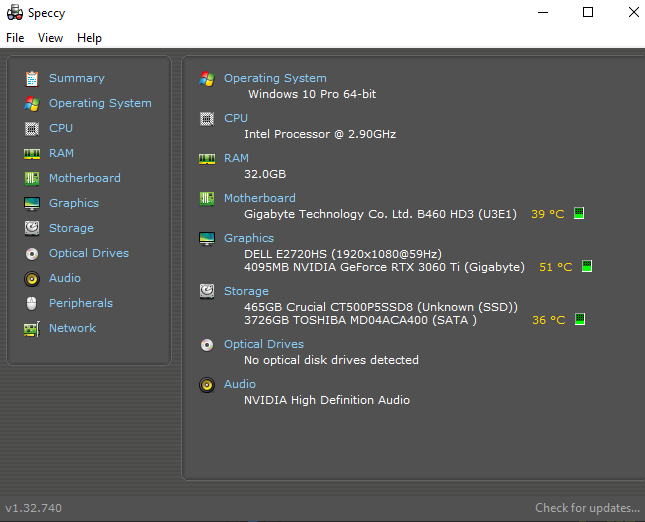The height and width of the screenshot is (522, 645).
Task: Click the Windows 10 Pro 64-bit text
Action: pos(312,94)
